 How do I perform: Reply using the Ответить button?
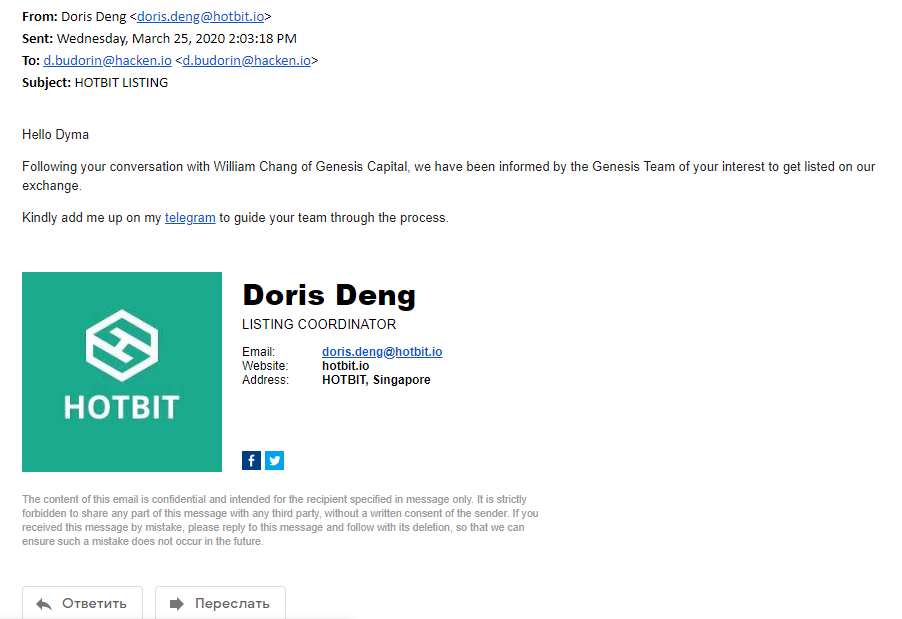pyautogui.click(x=82, y=602)
